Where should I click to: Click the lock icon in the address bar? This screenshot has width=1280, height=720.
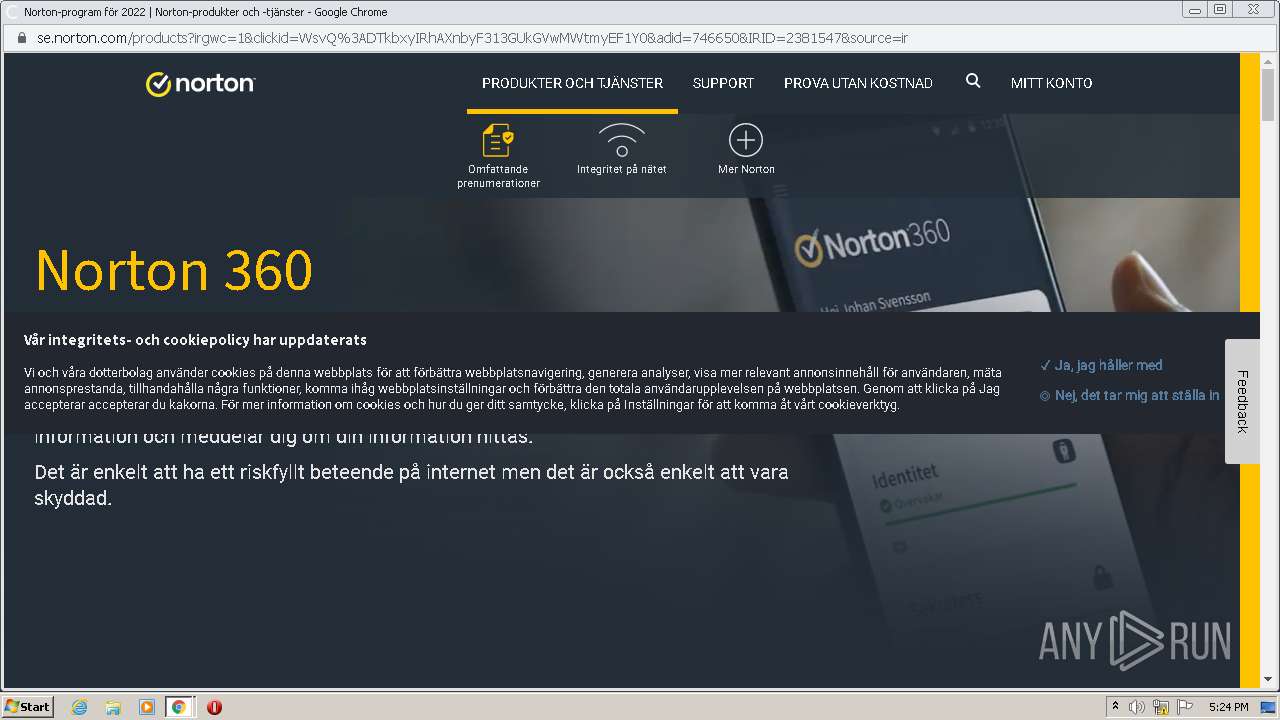pos(22,38)
